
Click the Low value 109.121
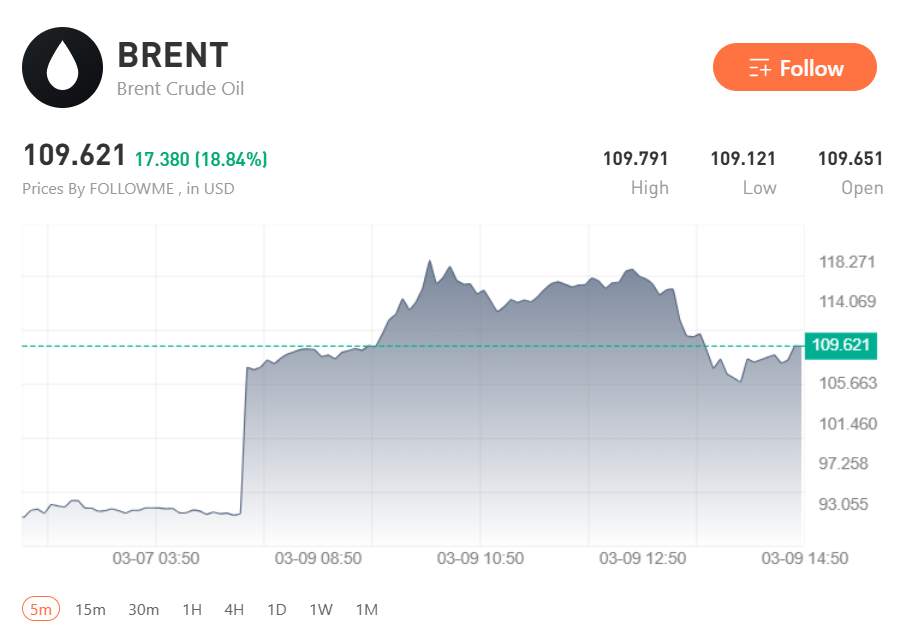point(743,158)
